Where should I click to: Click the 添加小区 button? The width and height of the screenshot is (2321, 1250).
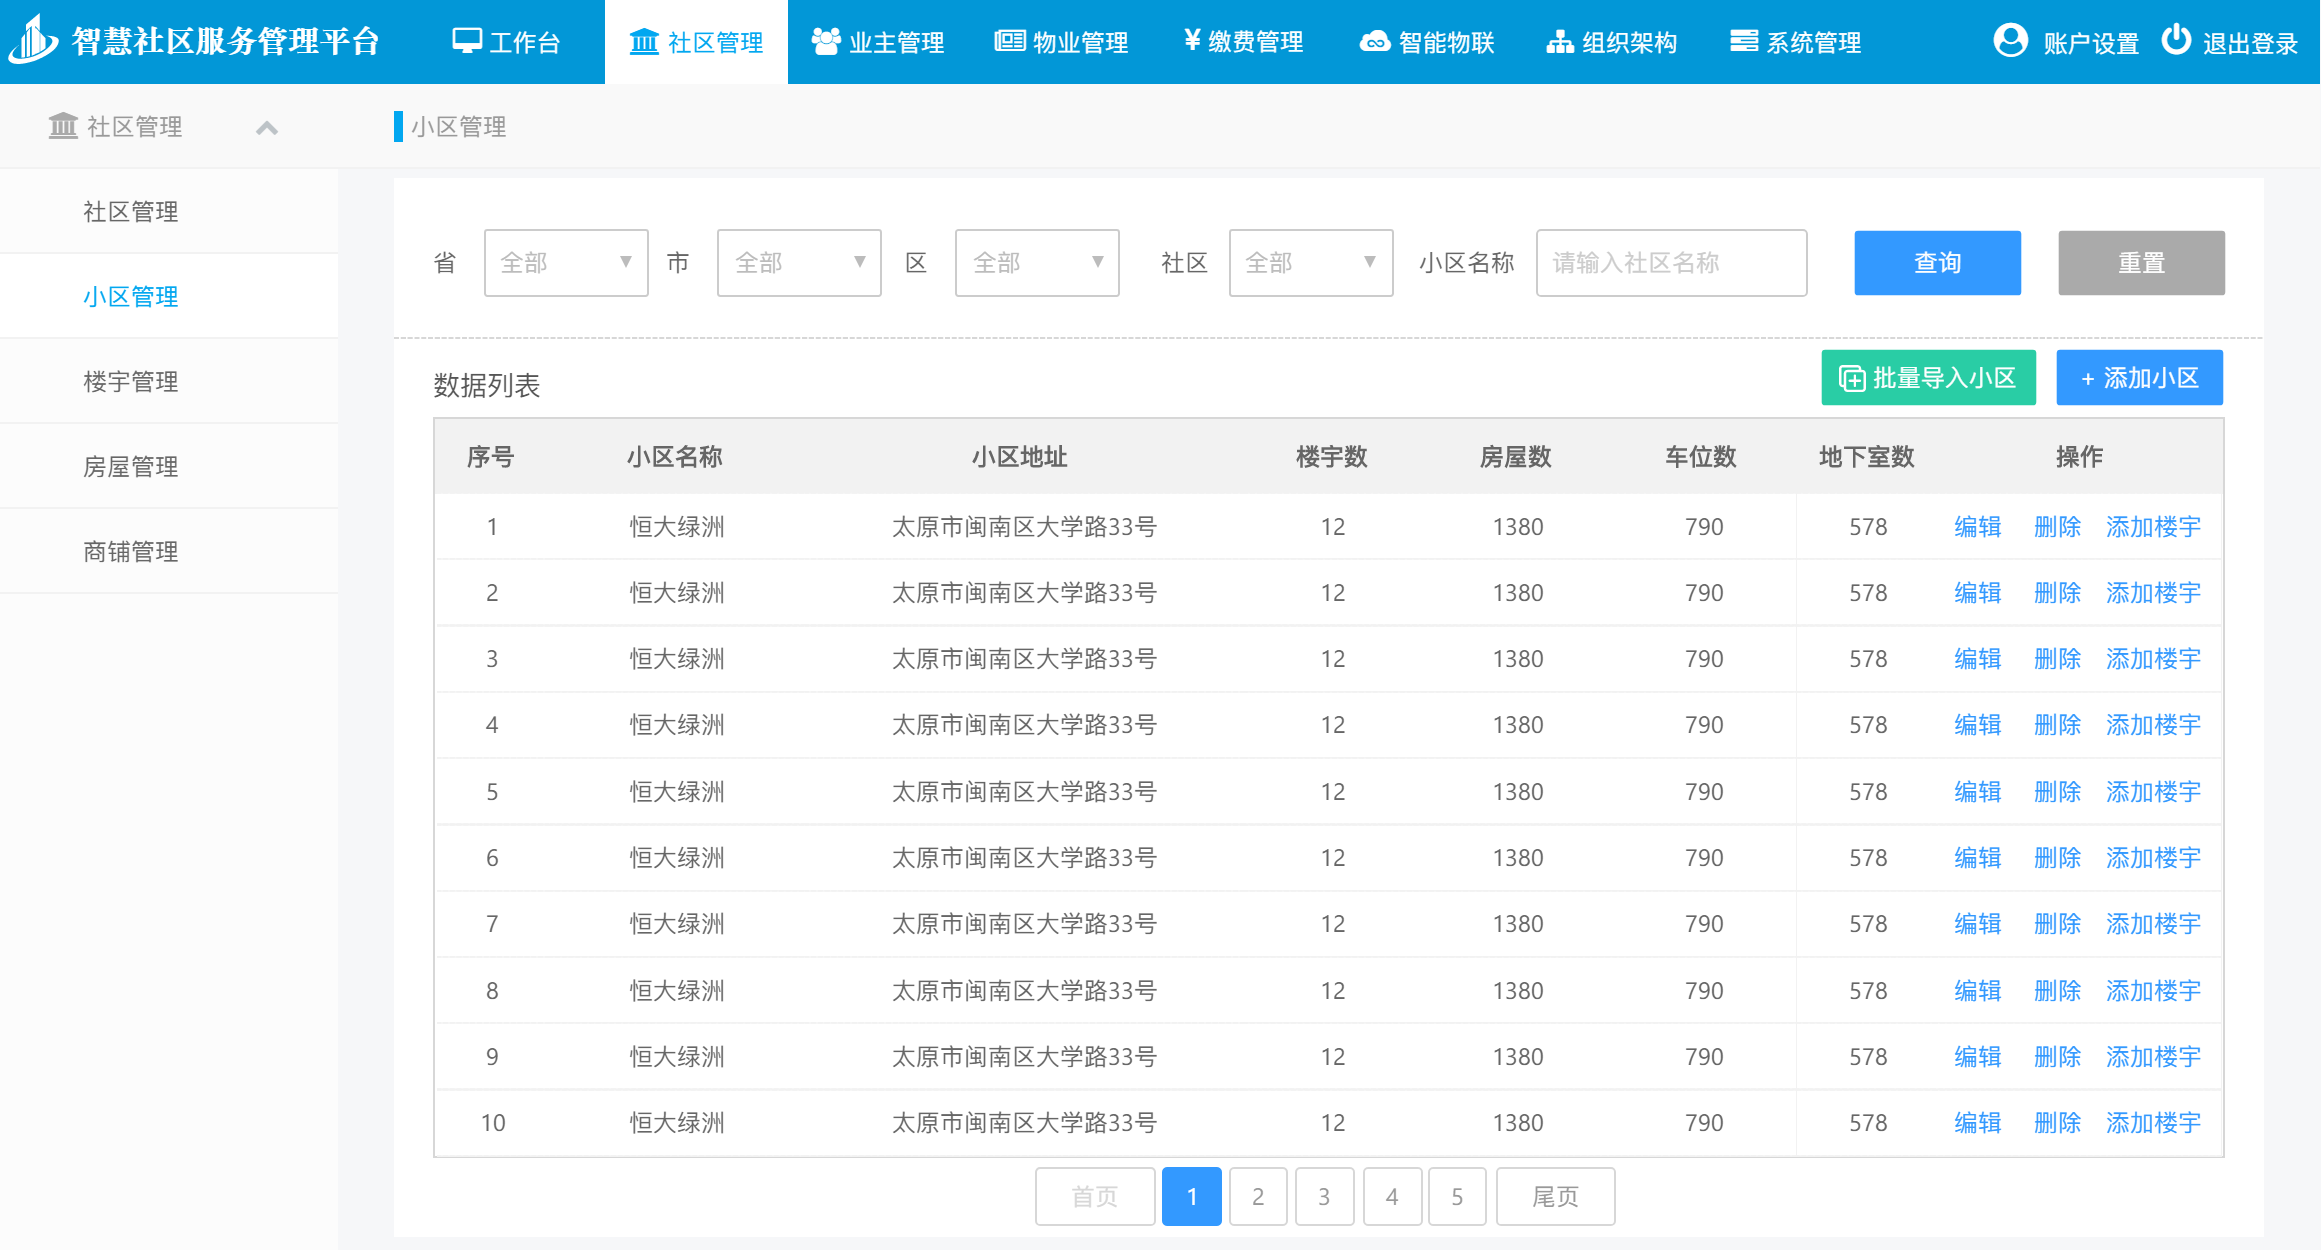click(x=2139, y=378)
